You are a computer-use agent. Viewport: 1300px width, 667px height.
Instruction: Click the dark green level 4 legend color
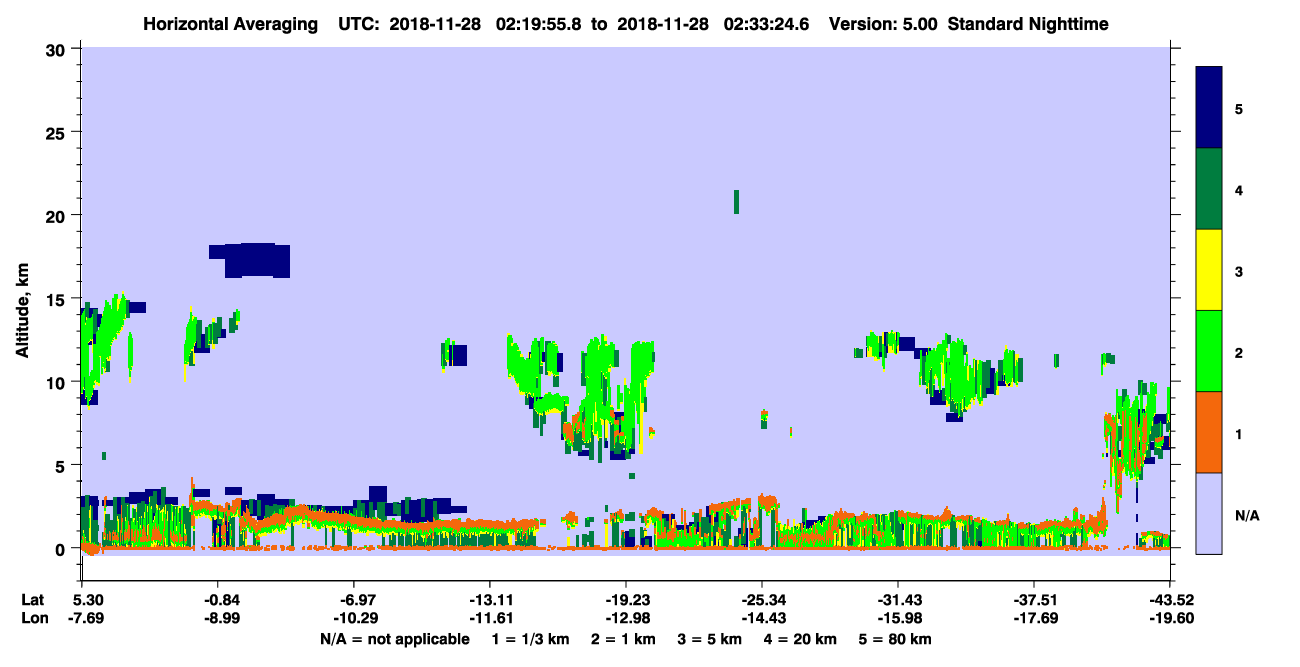1209,189
